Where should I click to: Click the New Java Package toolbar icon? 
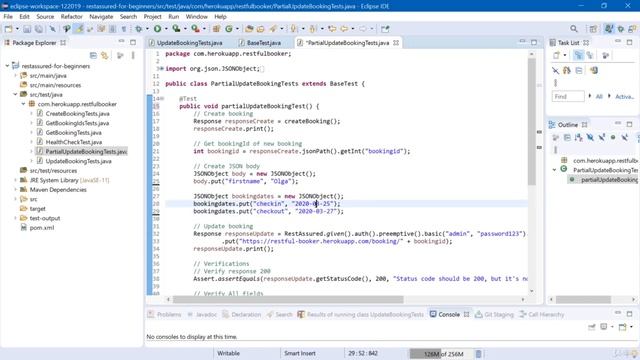(x=216, y=29)
